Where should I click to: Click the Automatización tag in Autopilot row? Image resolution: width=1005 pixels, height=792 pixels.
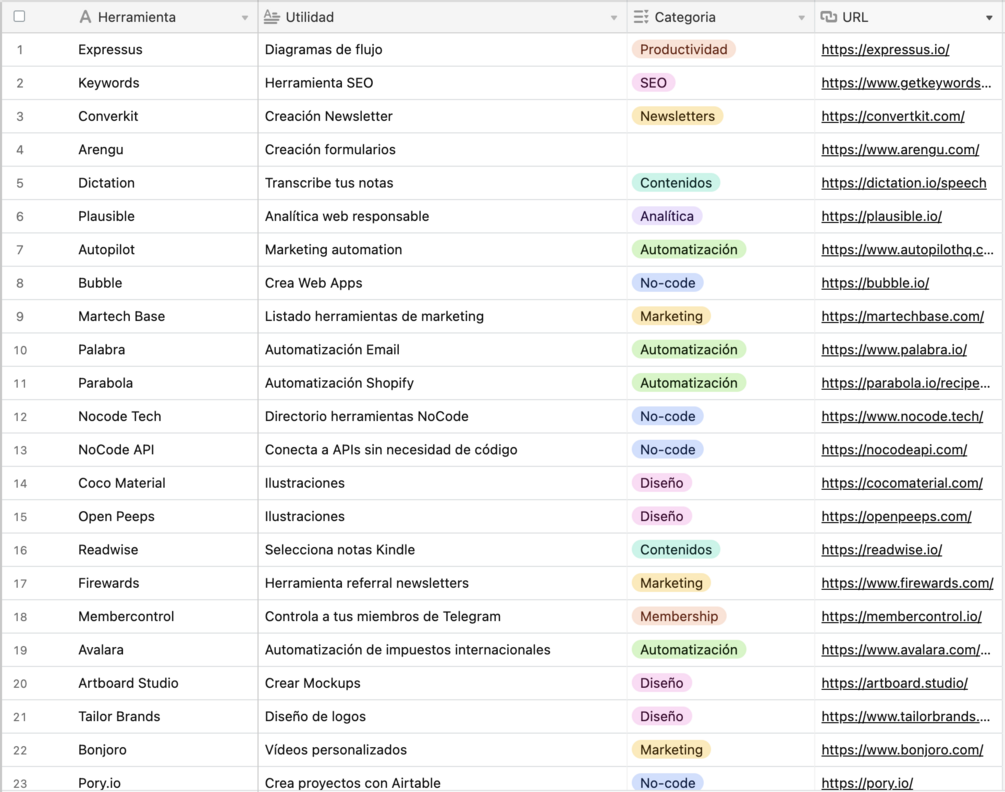click(688, 250)
